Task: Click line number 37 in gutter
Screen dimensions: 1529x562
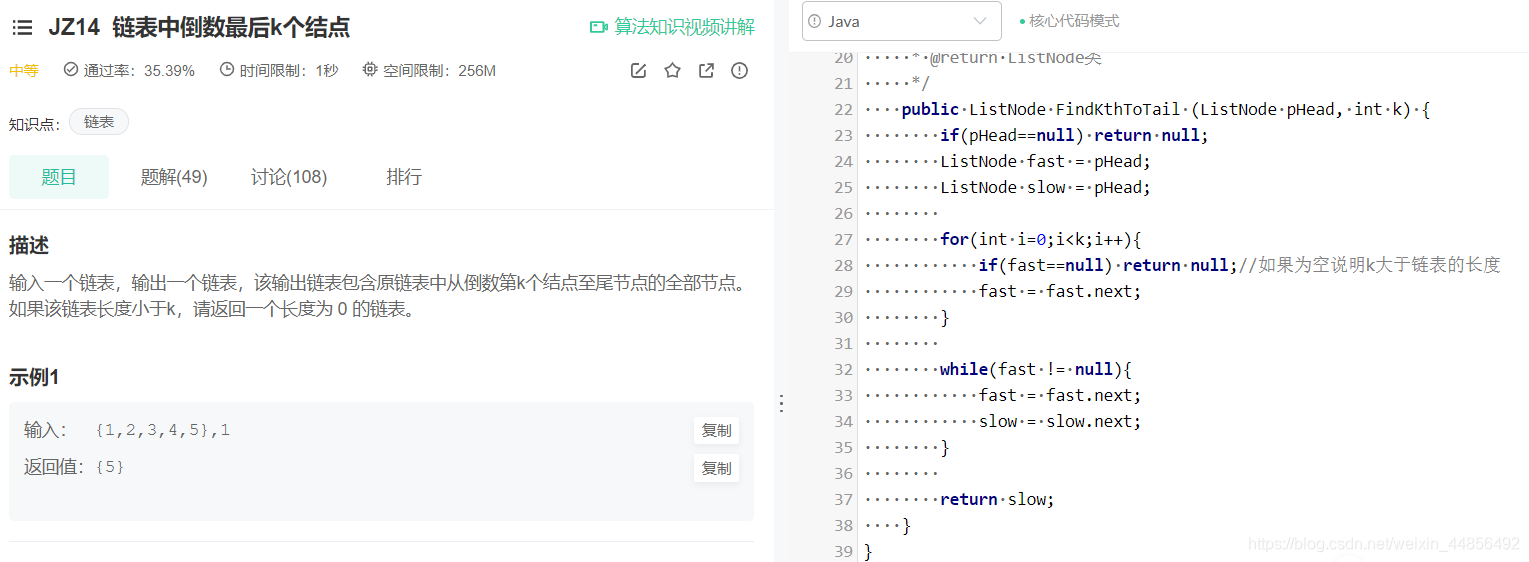Action: [x=842, y=500]
